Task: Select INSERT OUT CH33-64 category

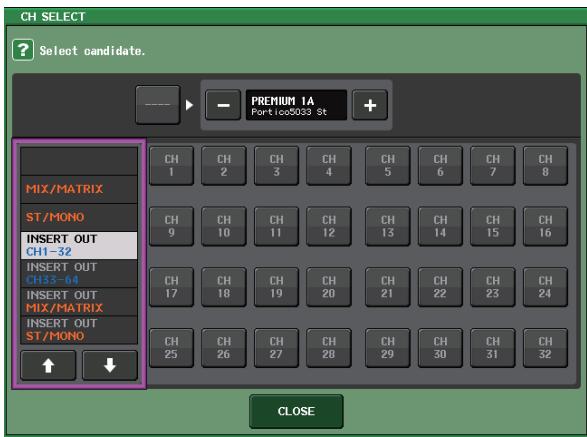Action: 79,273
